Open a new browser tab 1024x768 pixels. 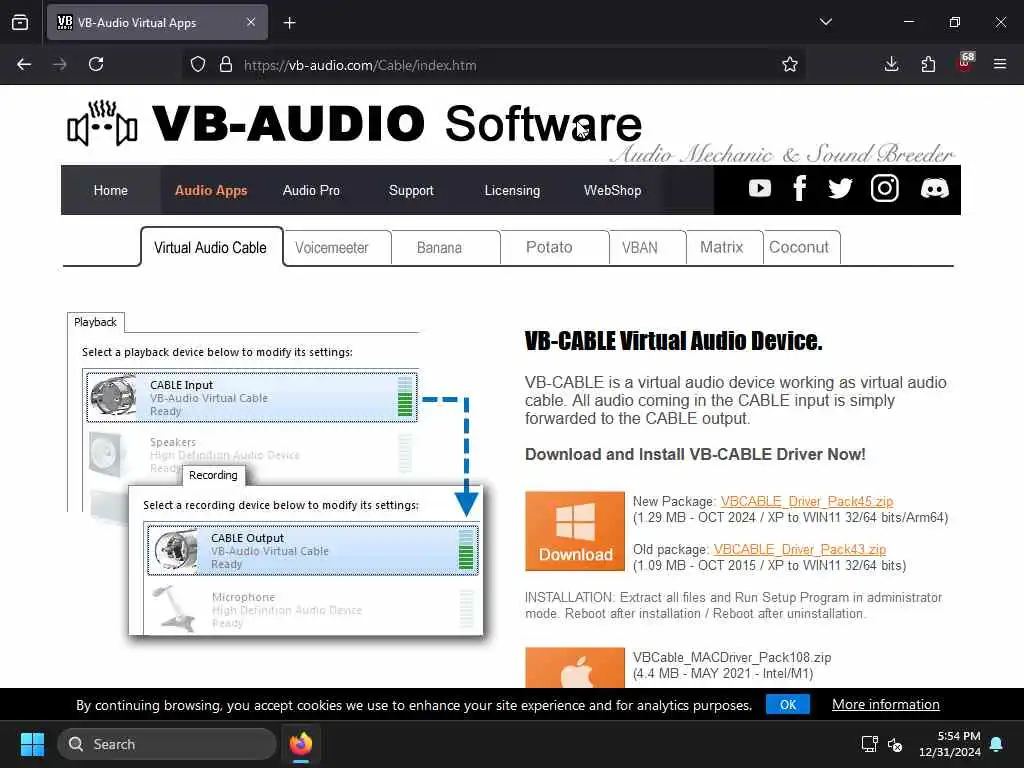(x=289, y=23)
